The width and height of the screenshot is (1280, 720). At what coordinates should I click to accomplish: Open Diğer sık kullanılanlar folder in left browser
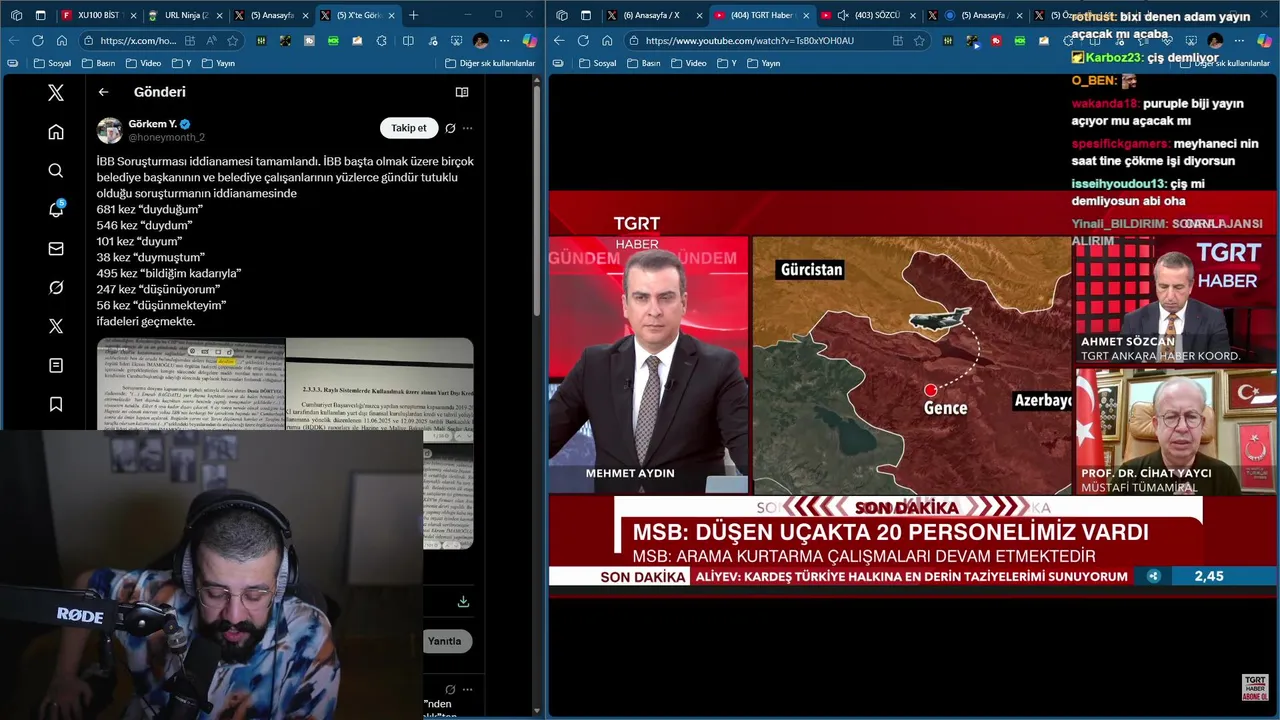point(490,63)
